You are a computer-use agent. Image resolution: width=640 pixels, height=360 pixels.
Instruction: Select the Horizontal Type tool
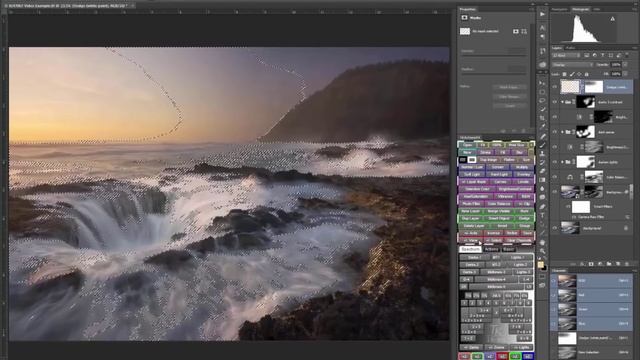tap(542, 215)
